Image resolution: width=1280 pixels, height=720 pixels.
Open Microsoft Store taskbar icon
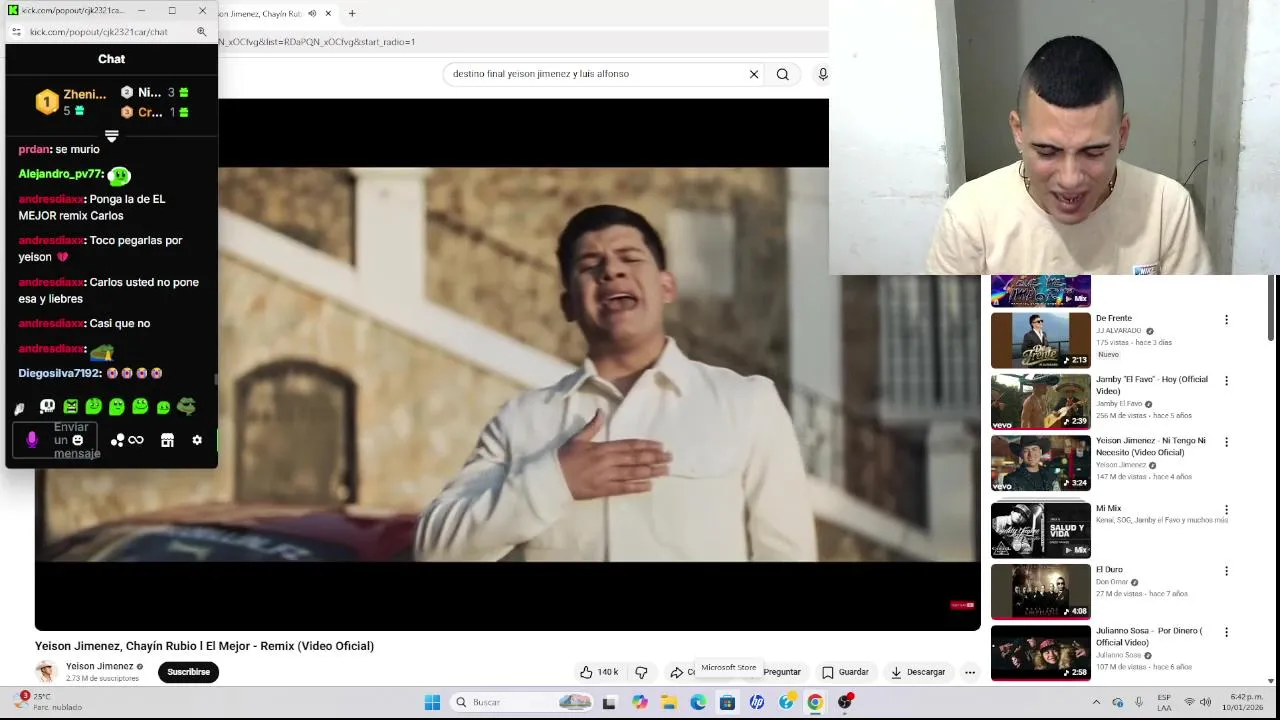point(727,702)
